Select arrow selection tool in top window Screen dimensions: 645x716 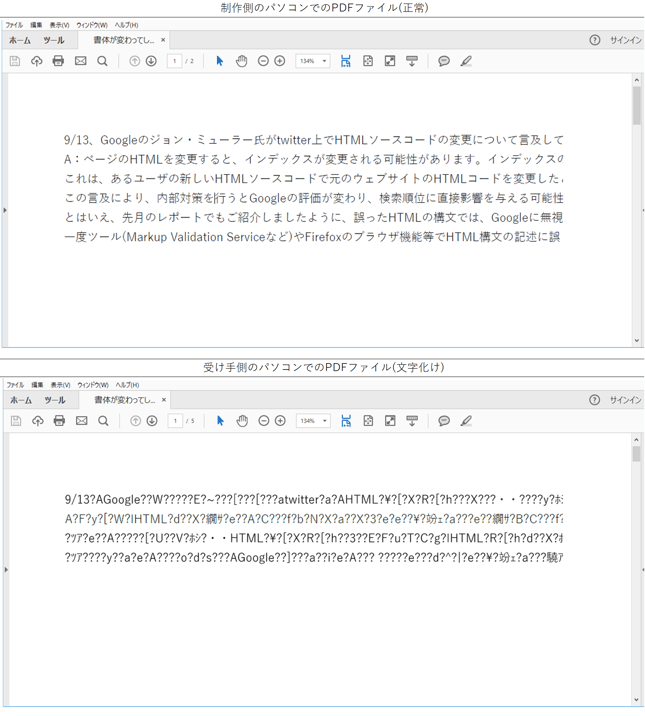[220, 61]
